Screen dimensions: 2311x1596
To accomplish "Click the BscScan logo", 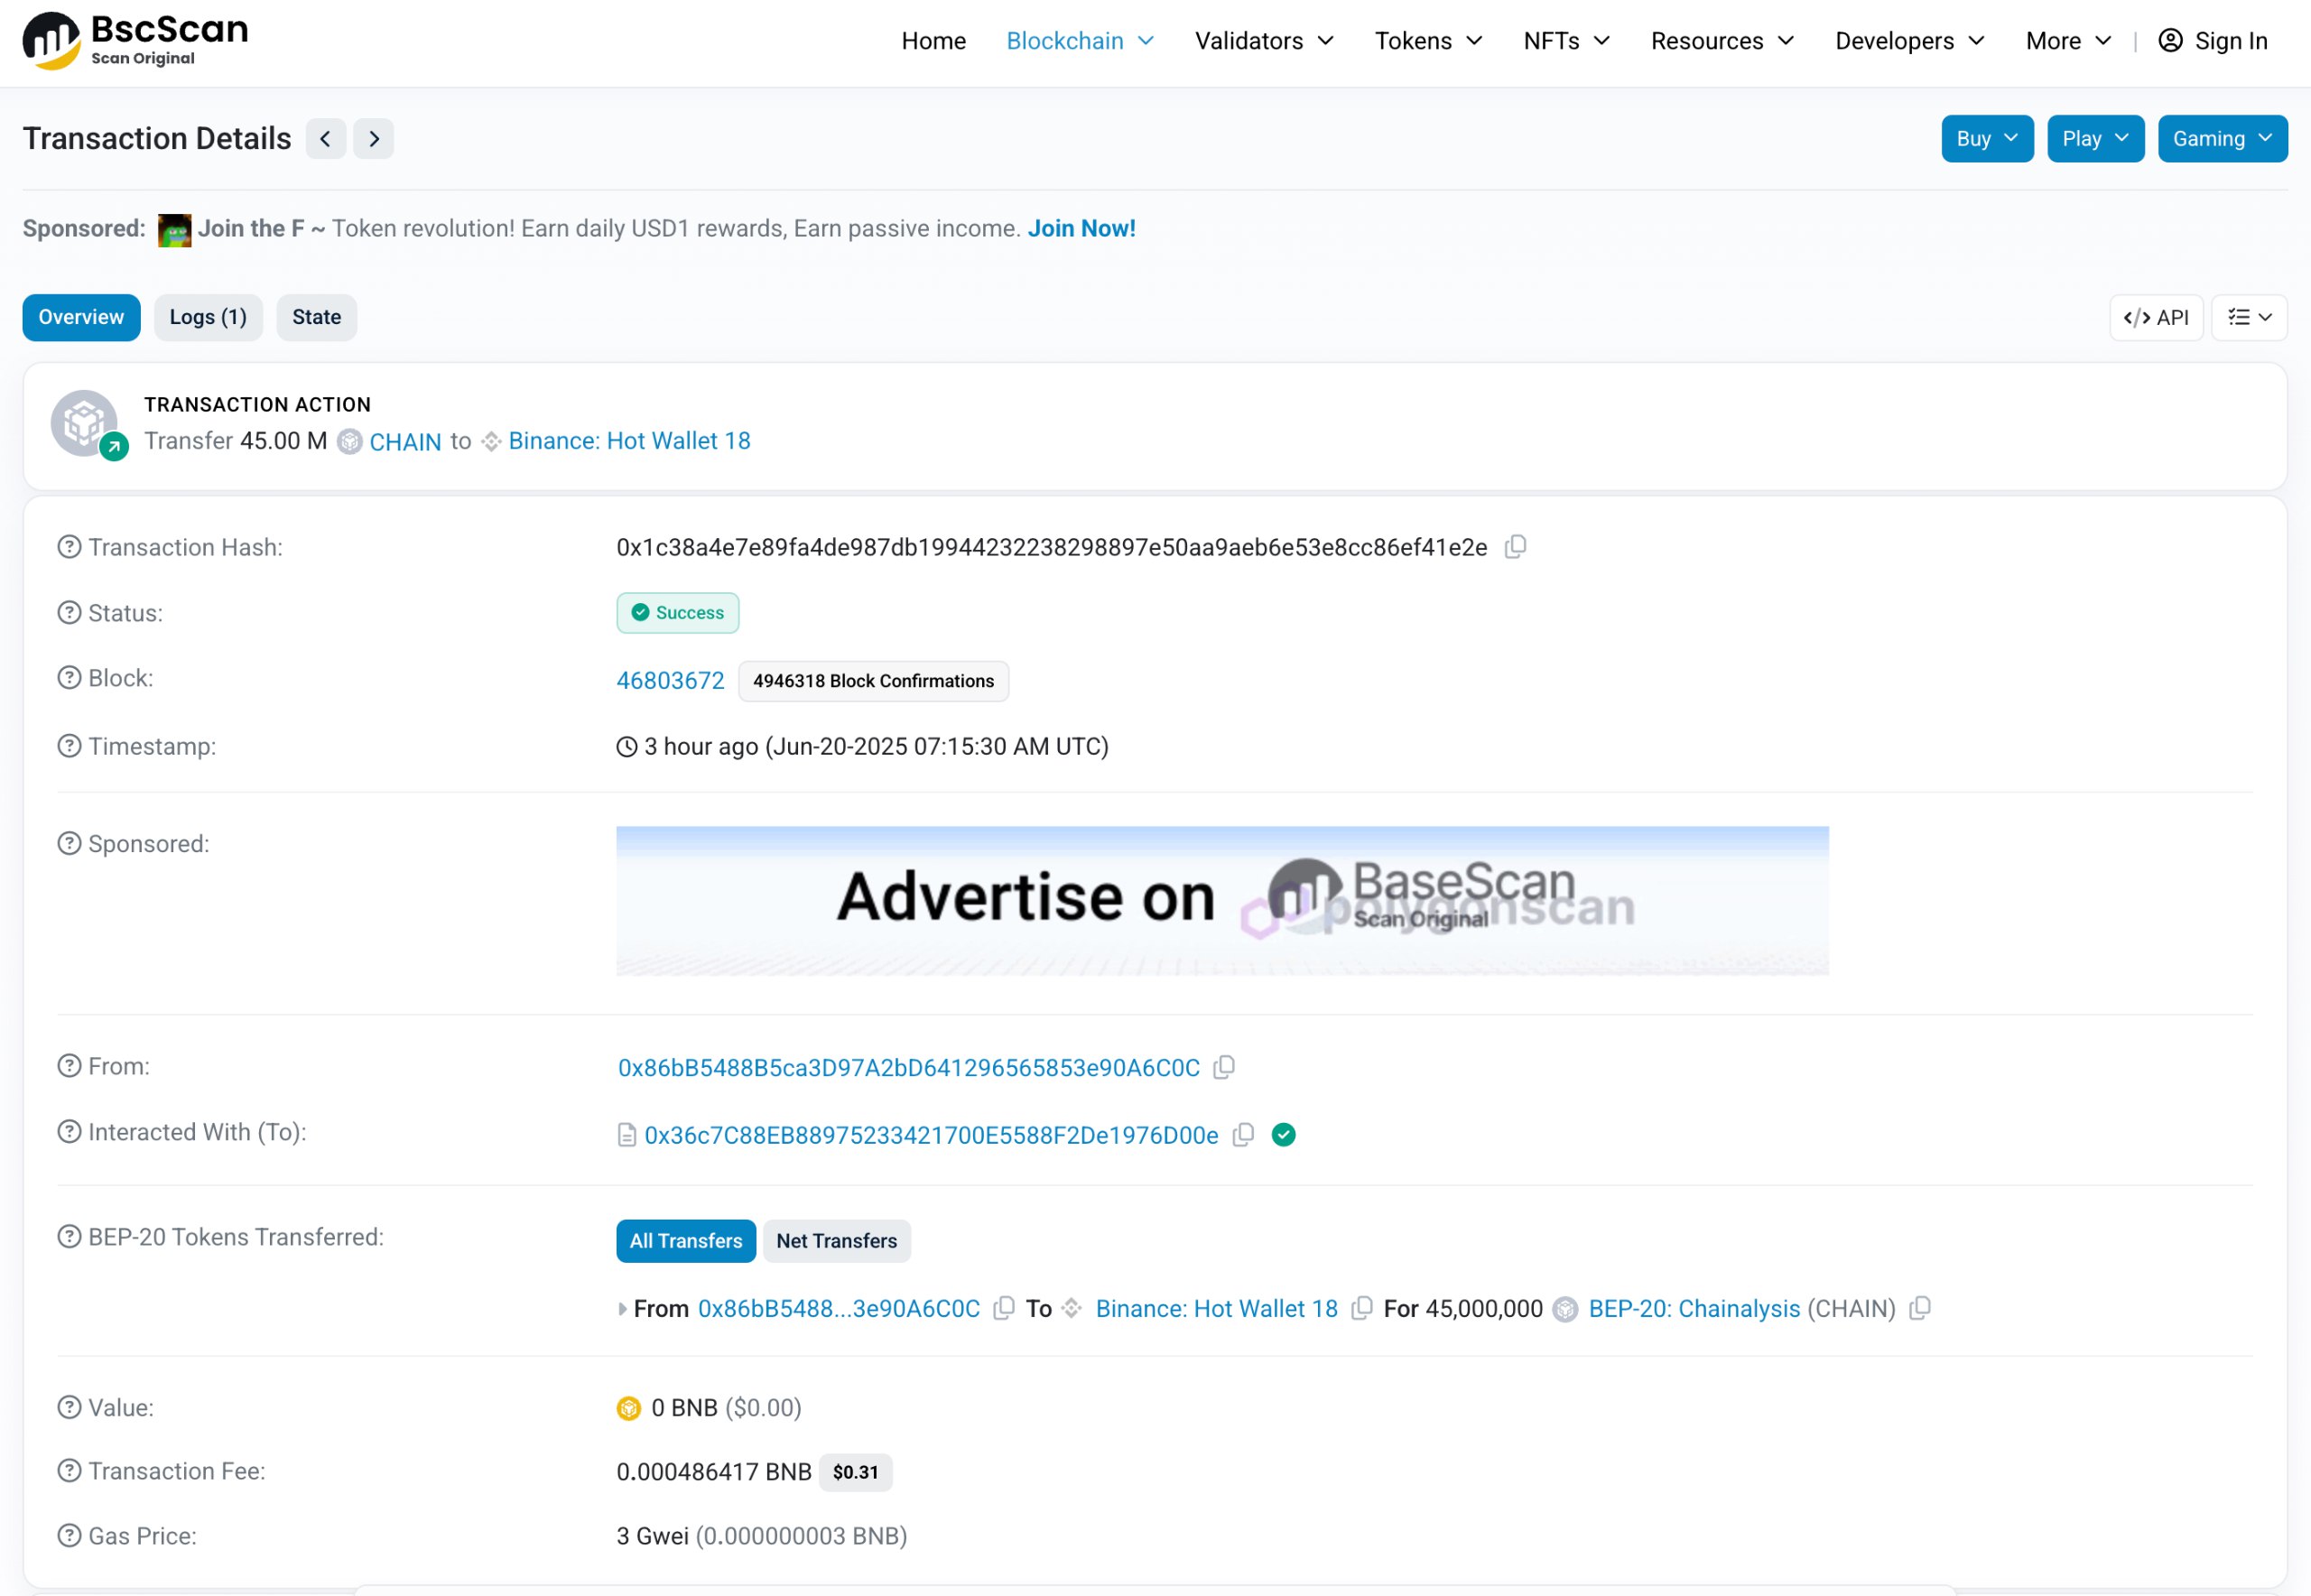I will 135,41.
